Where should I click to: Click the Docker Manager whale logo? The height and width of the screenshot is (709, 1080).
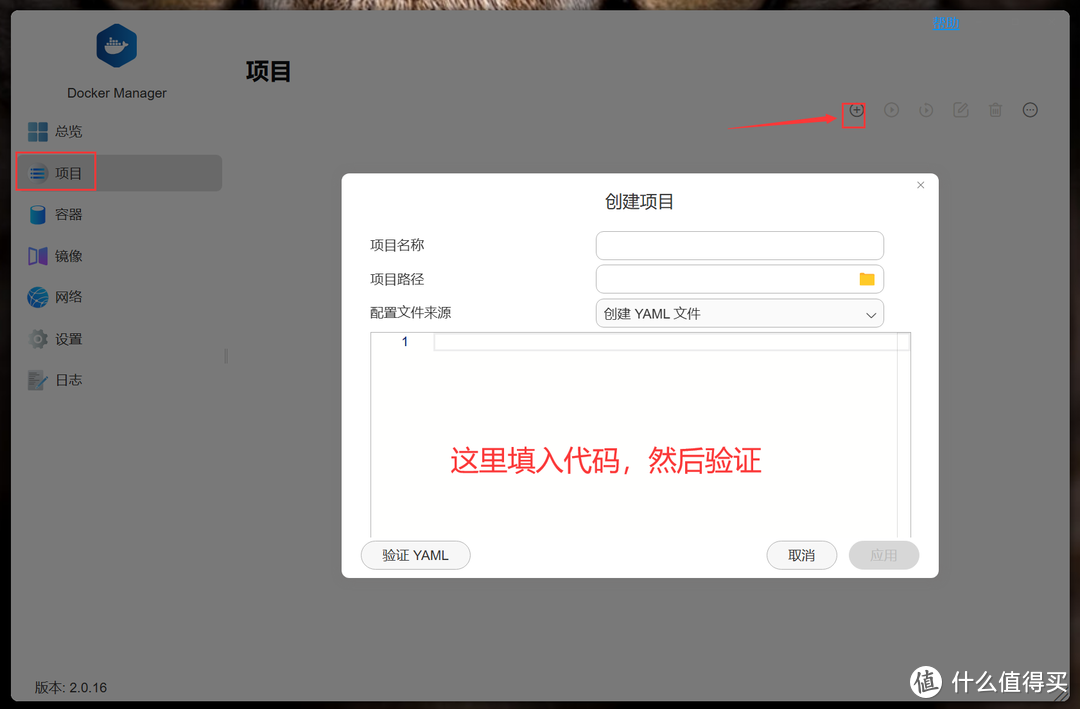[x=116, y=45]
